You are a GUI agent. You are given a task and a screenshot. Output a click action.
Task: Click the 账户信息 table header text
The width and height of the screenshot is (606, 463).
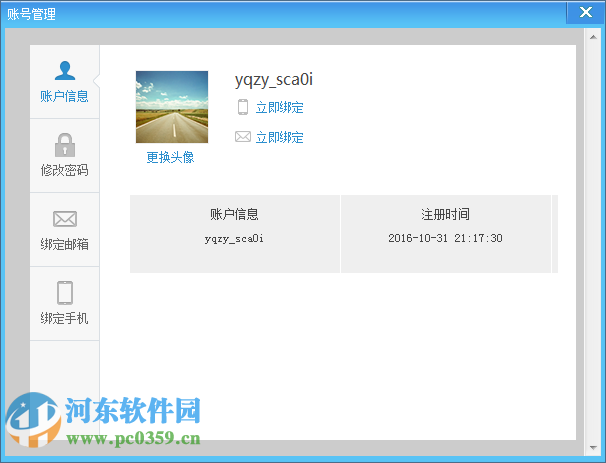point(234,214)
